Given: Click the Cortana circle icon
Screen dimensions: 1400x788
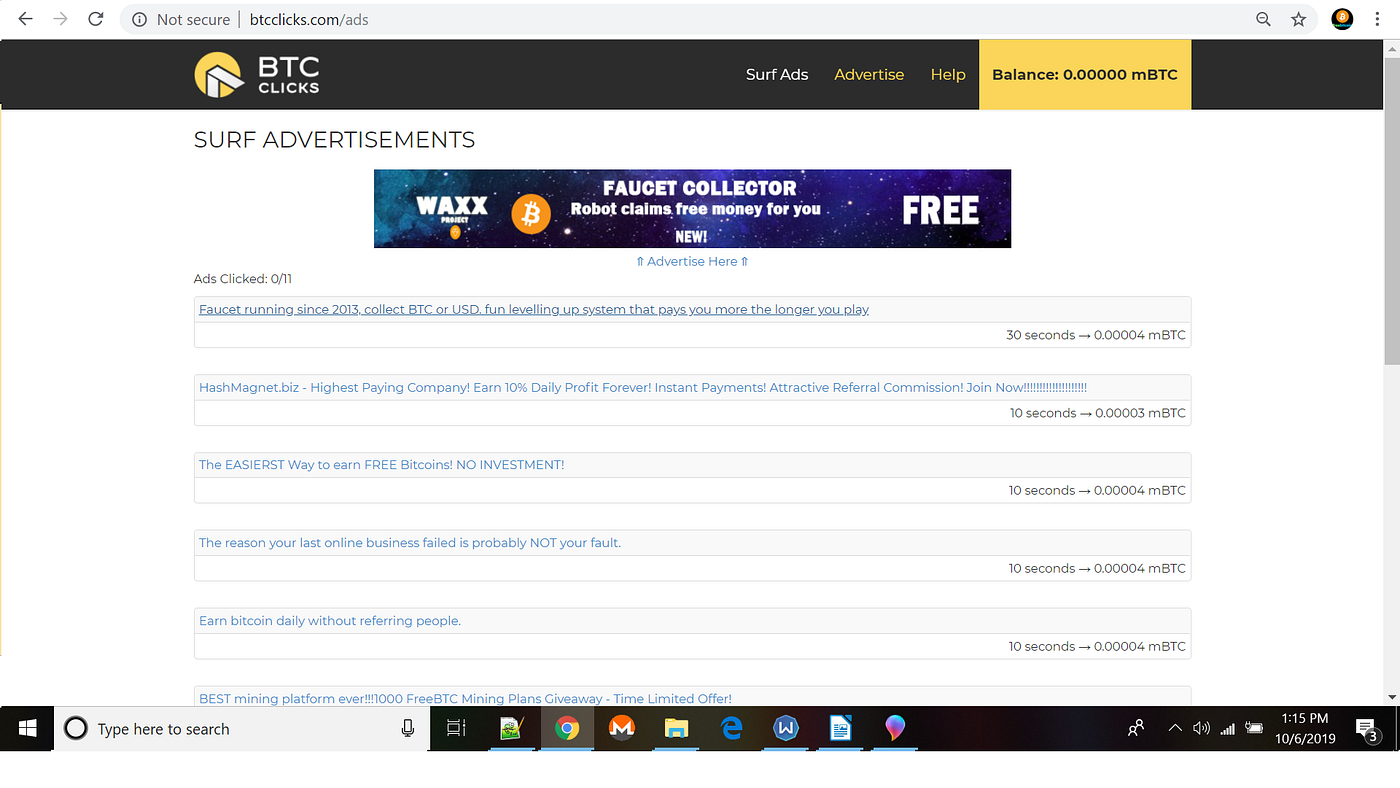Looking at the screenshot, I should pos(76,729).
